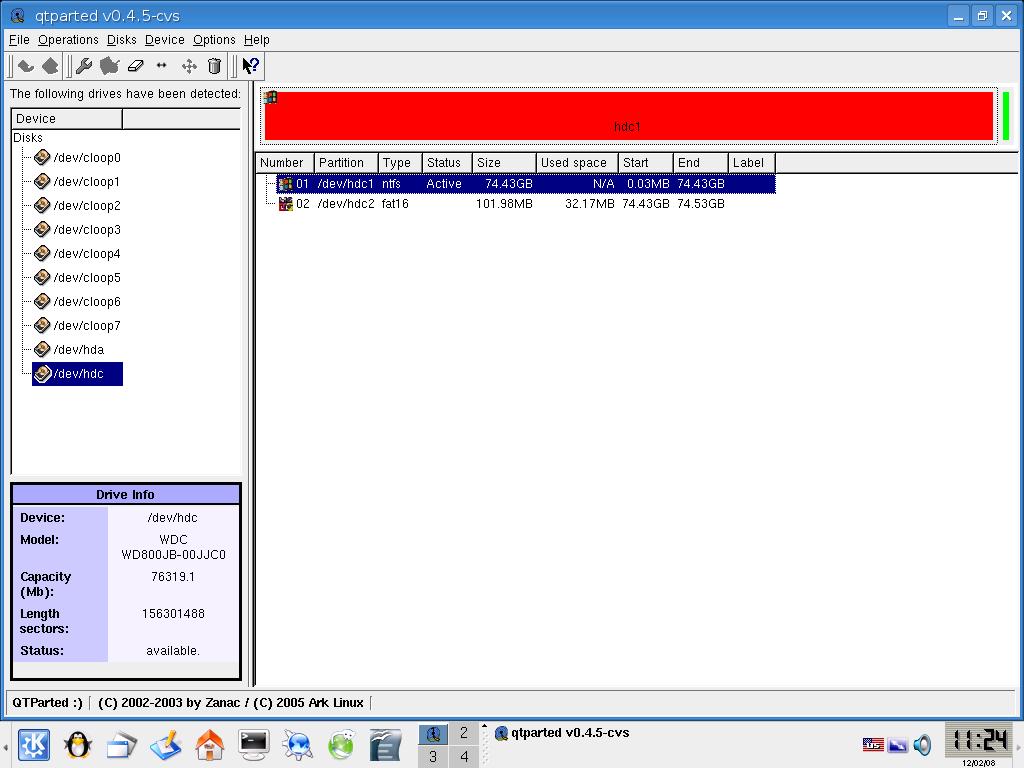Screen dimensions: 1024x768
Task: Expand the system tray arrow beside the clock
Action: pyautogui.click(x=1017, y=747)
